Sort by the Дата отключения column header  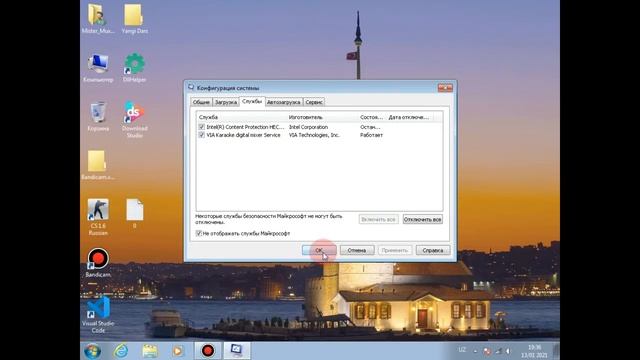coord(409,117)
